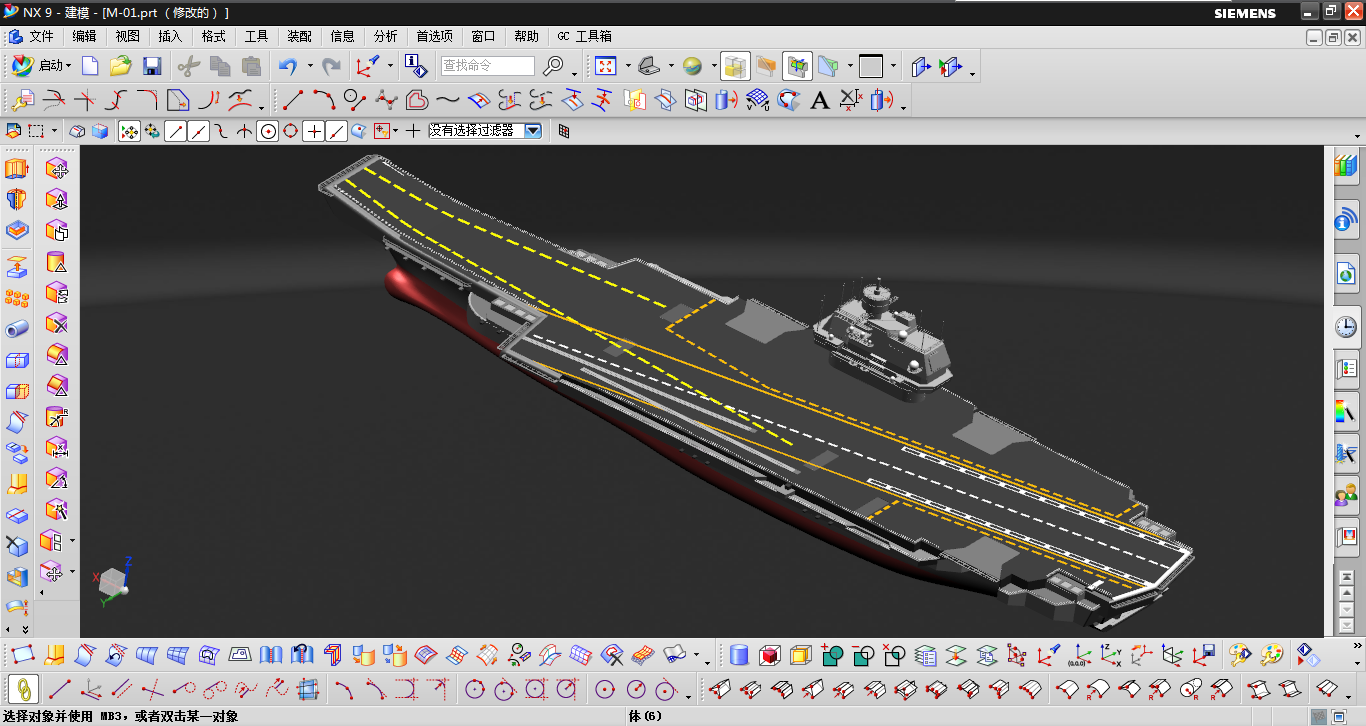Open the object information icon
This screenshot has height=726, width=1366.
(x=416, y=66)
